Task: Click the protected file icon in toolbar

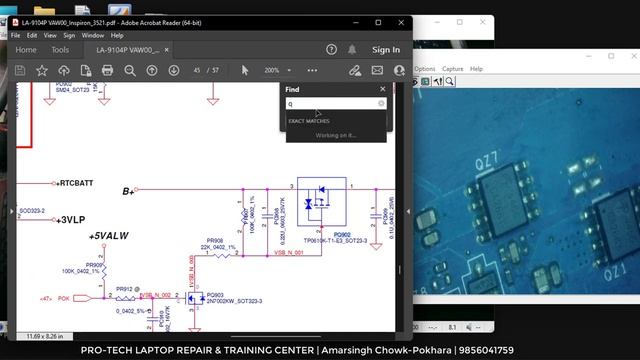Action: [86, 70]
